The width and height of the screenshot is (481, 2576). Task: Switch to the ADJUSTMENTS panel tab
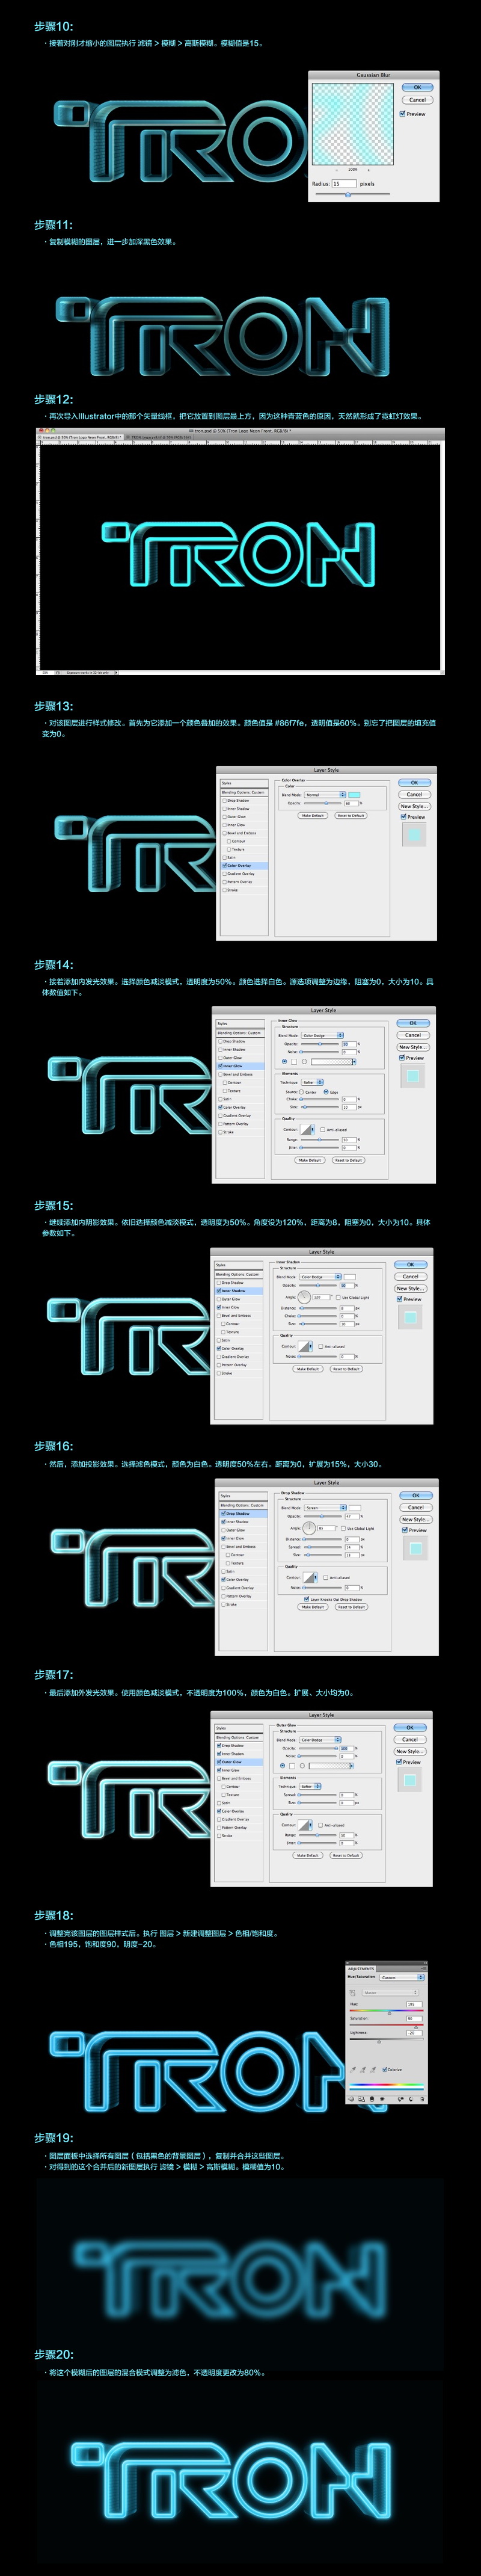(361, 1969)
